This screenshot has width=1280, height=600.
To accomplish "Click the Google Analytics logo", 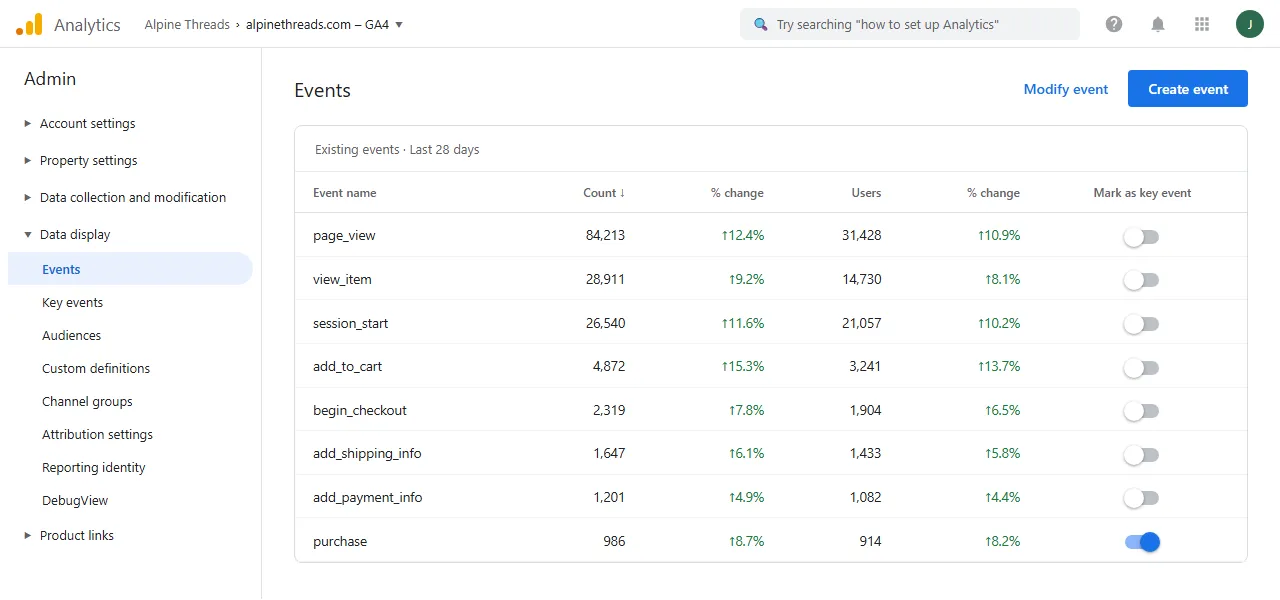I will pos(29,24).
